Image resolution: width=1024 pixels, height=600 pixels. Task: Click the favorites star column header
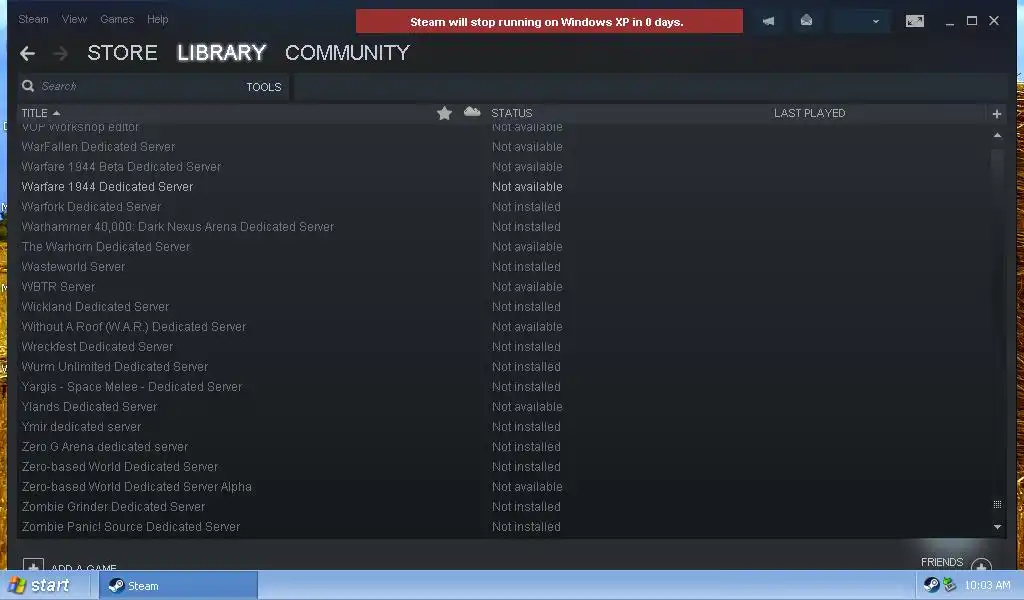444,114
